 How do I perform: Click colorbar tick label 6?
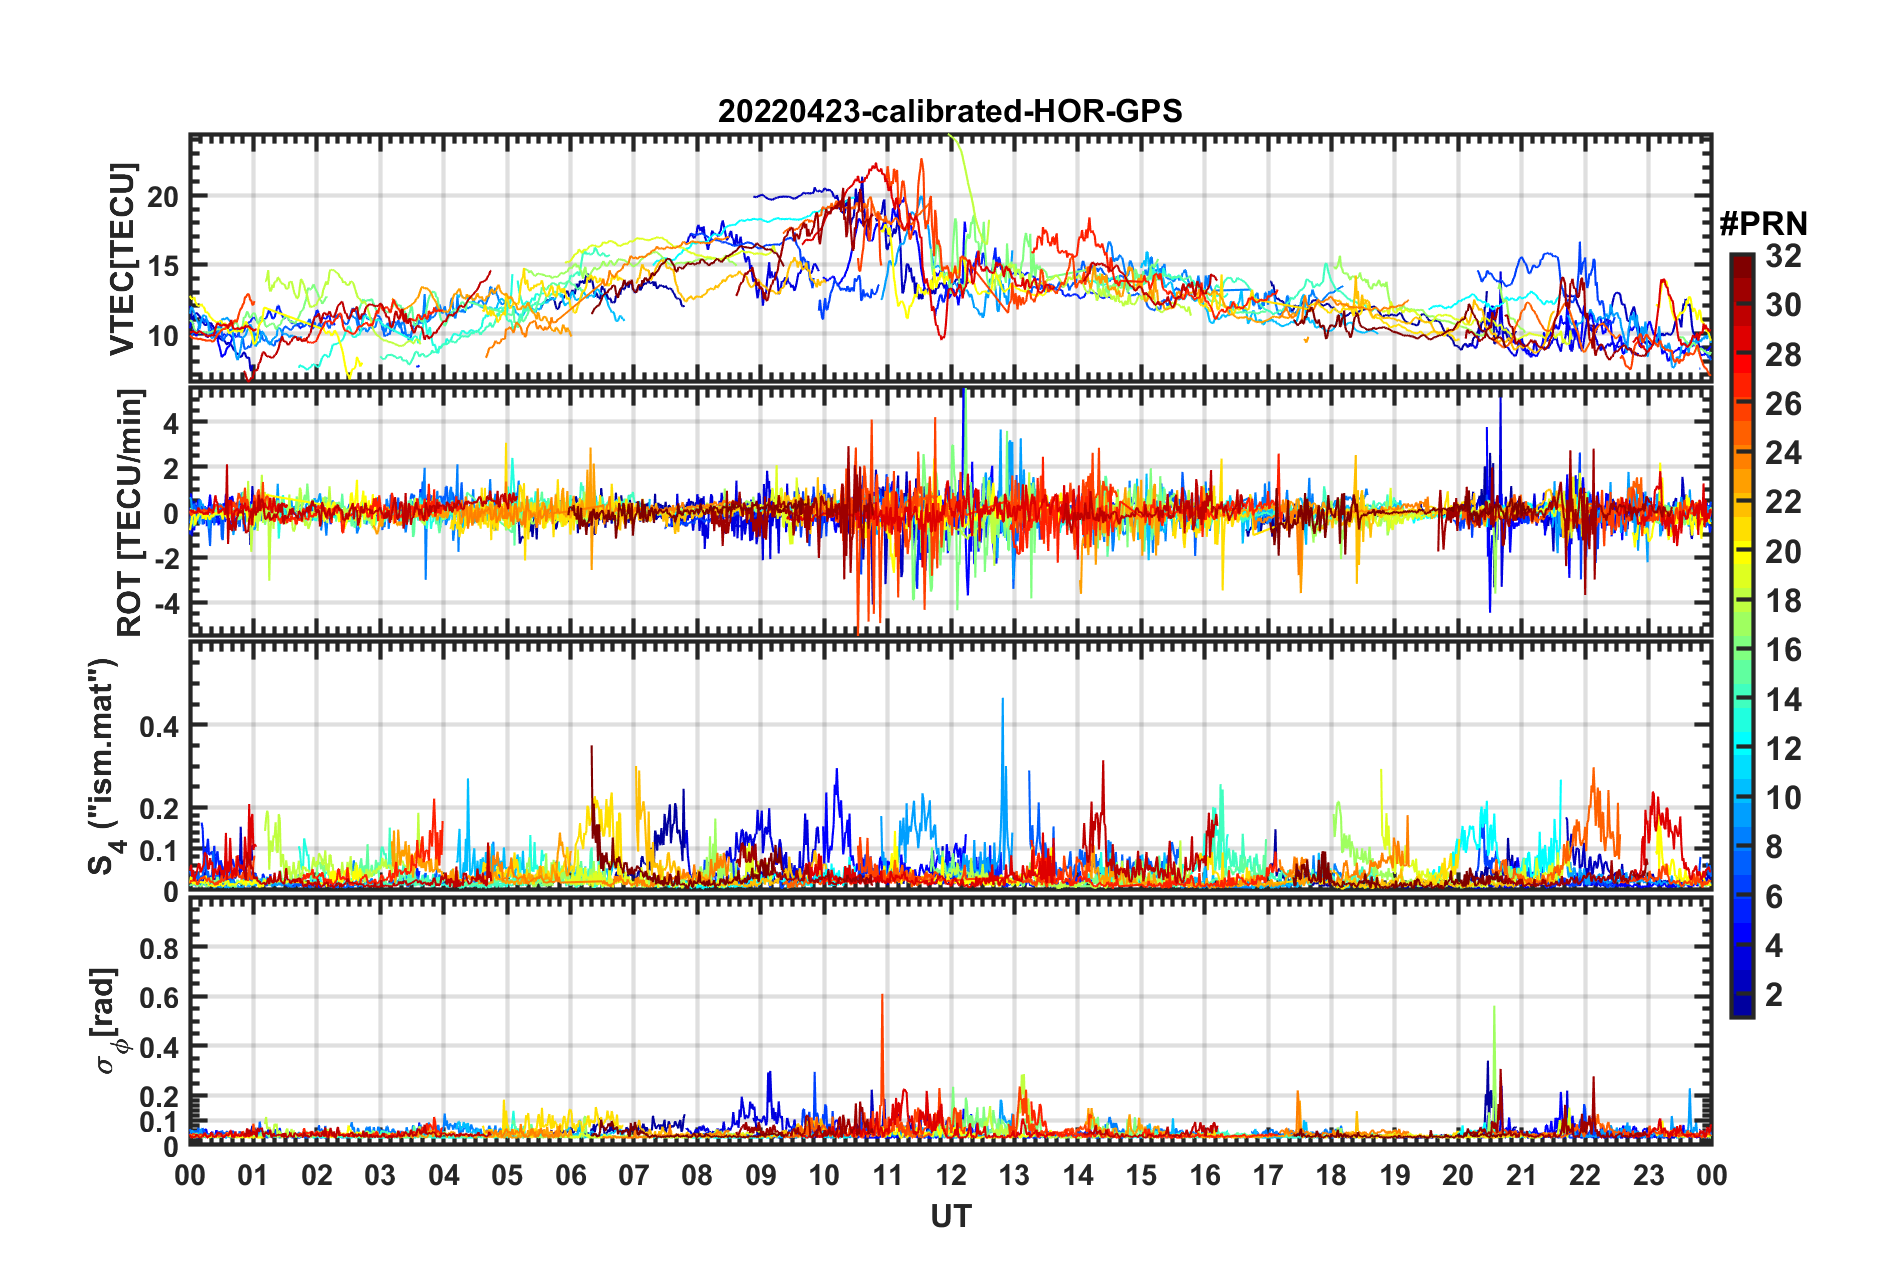pyautogui.click(x=1774, y=896)
